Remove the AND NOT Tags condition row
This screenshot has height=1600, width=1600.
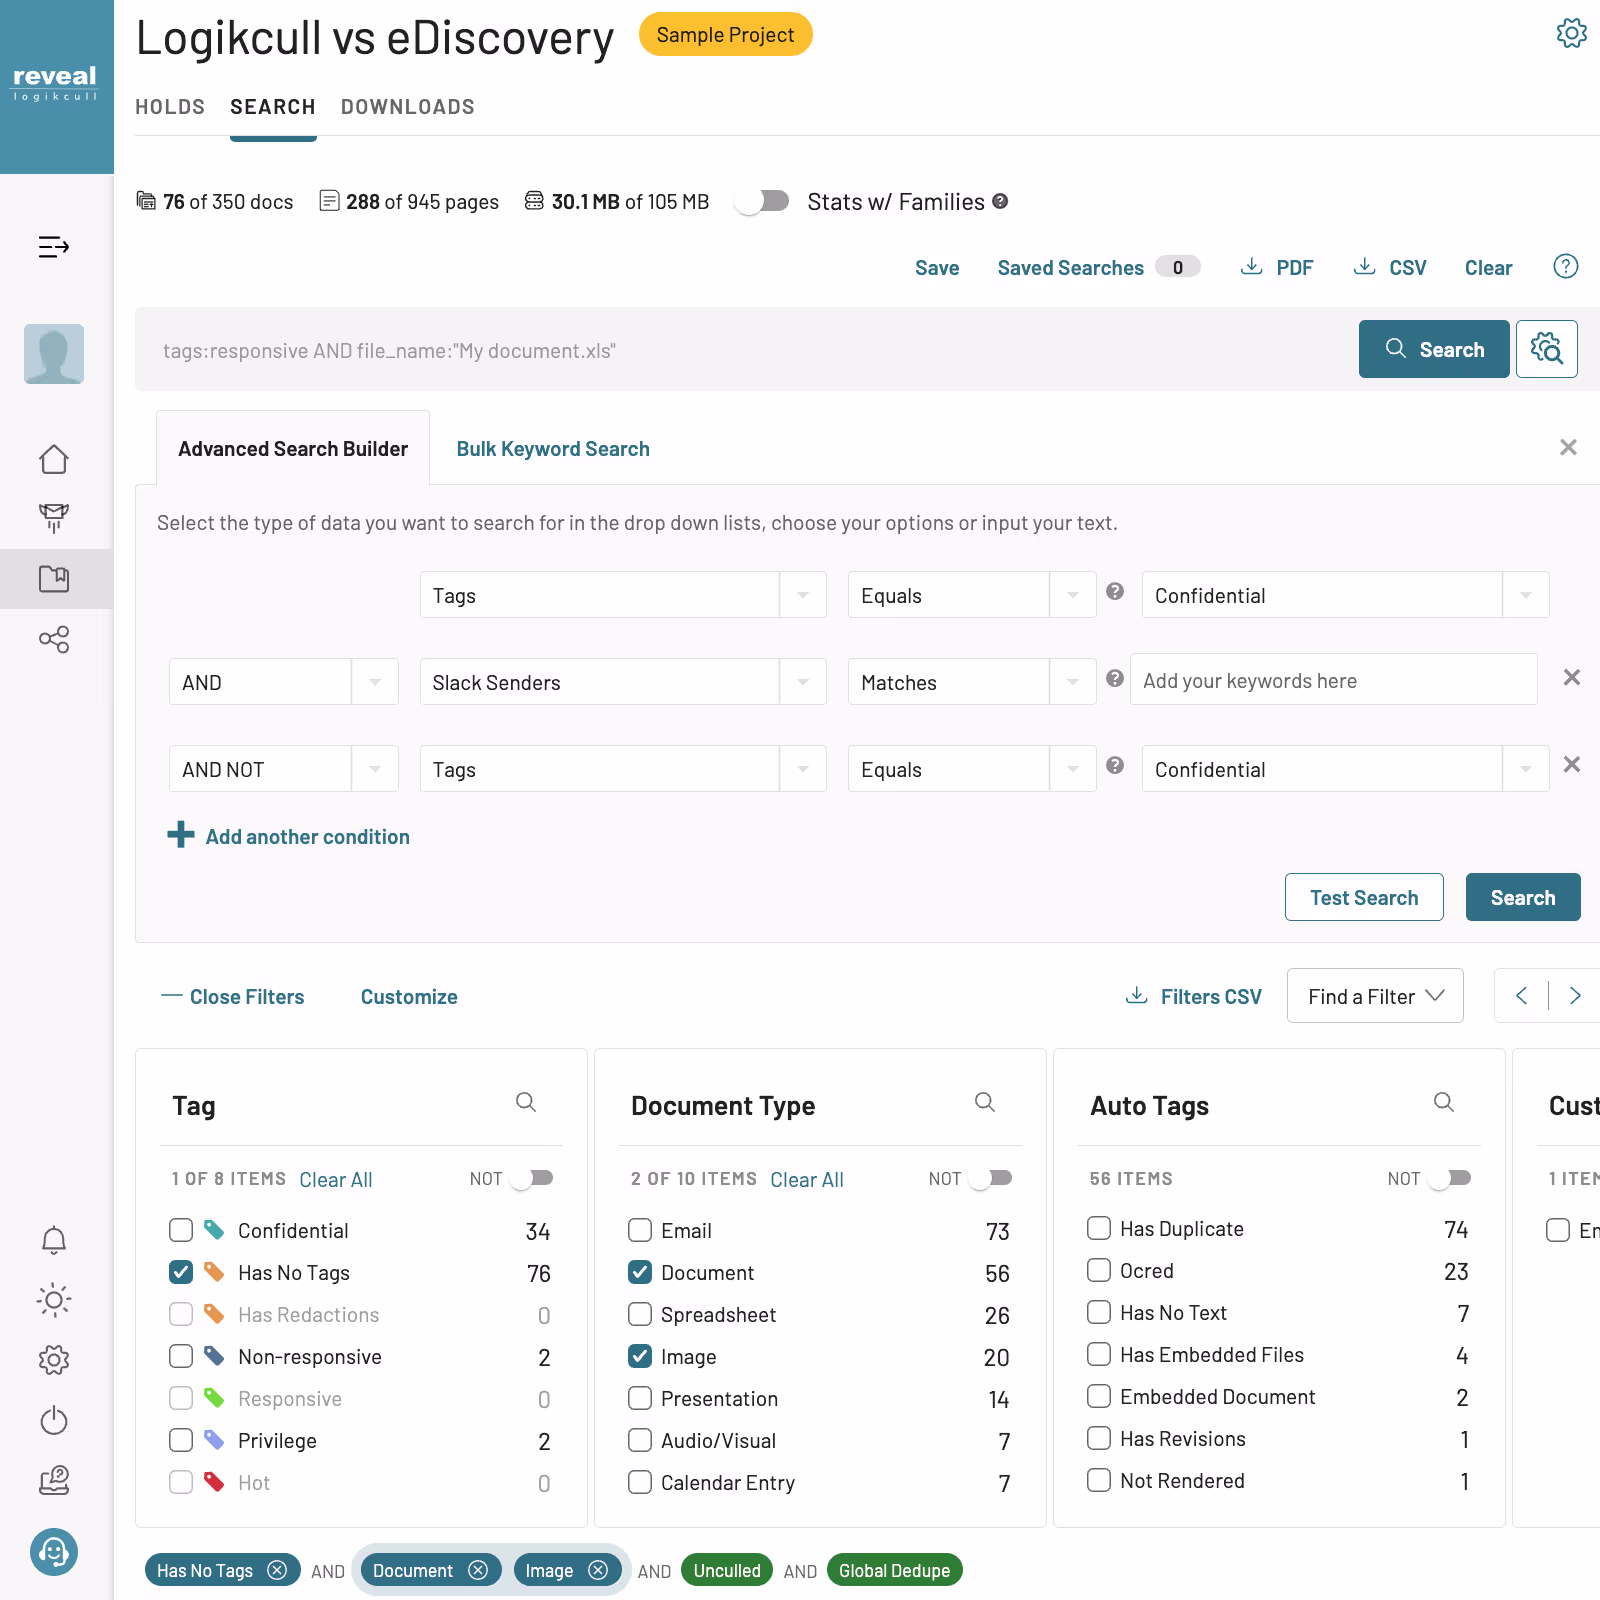click(1572, 765)
